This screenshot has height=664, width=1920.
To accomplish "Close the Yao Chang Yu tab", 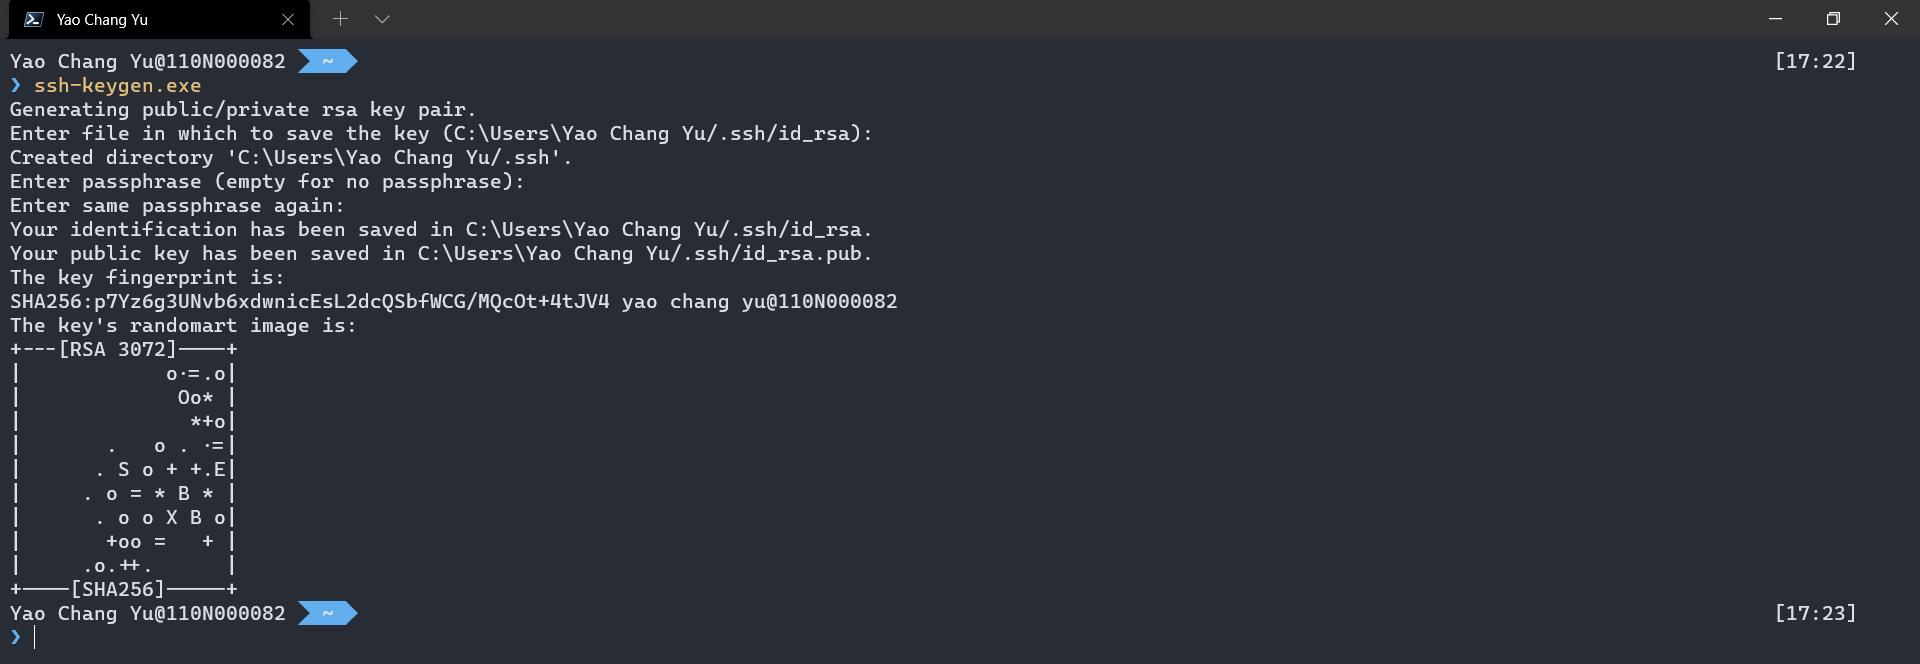I will (288, 19).
